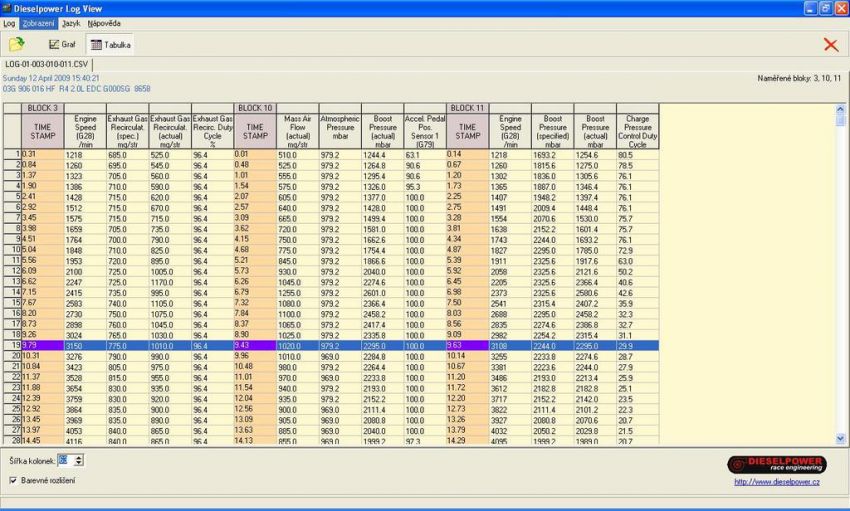Click the 1693.2 boost specified cell

(x=552, y=155)
